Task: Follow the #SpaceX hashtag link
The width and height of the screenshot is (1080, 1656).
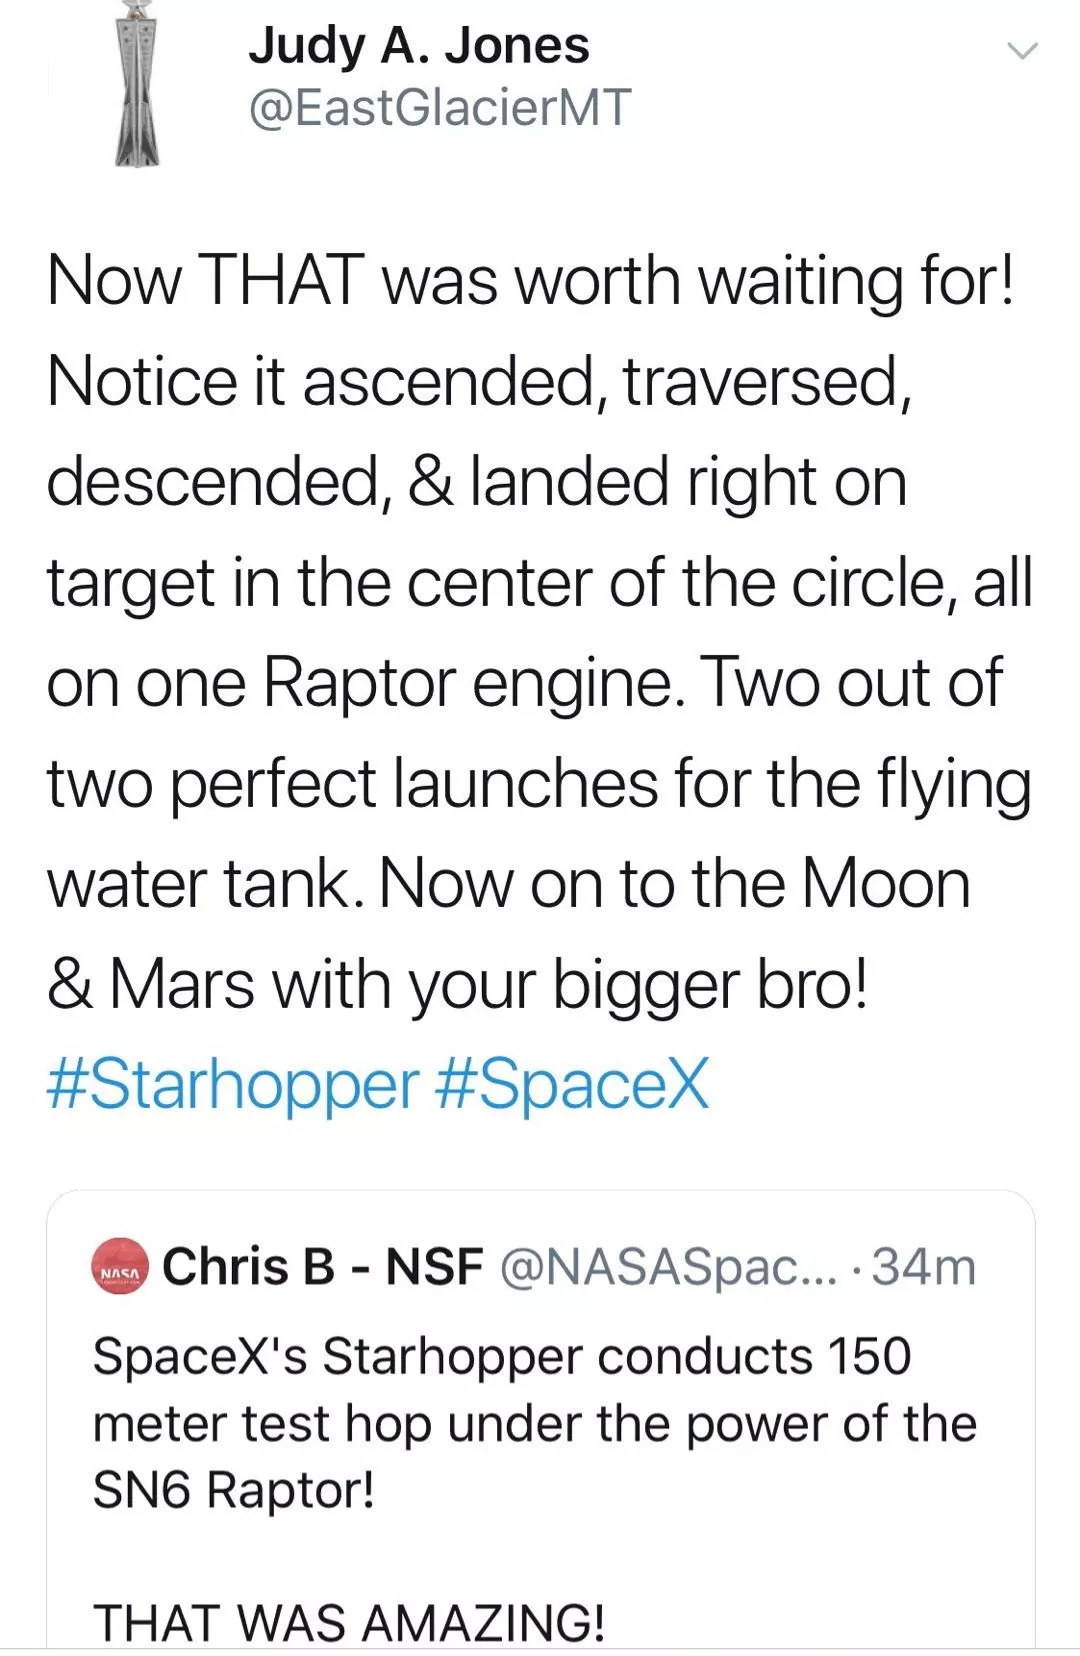Action: tap(573, 1085)
